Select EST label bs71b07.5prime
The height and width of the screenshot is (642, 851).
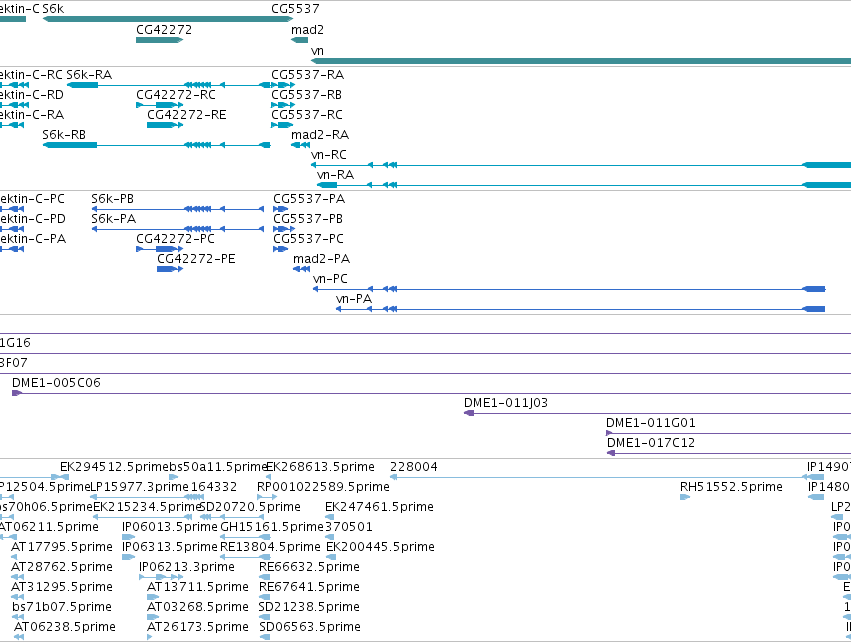click(x=62, y=608)
